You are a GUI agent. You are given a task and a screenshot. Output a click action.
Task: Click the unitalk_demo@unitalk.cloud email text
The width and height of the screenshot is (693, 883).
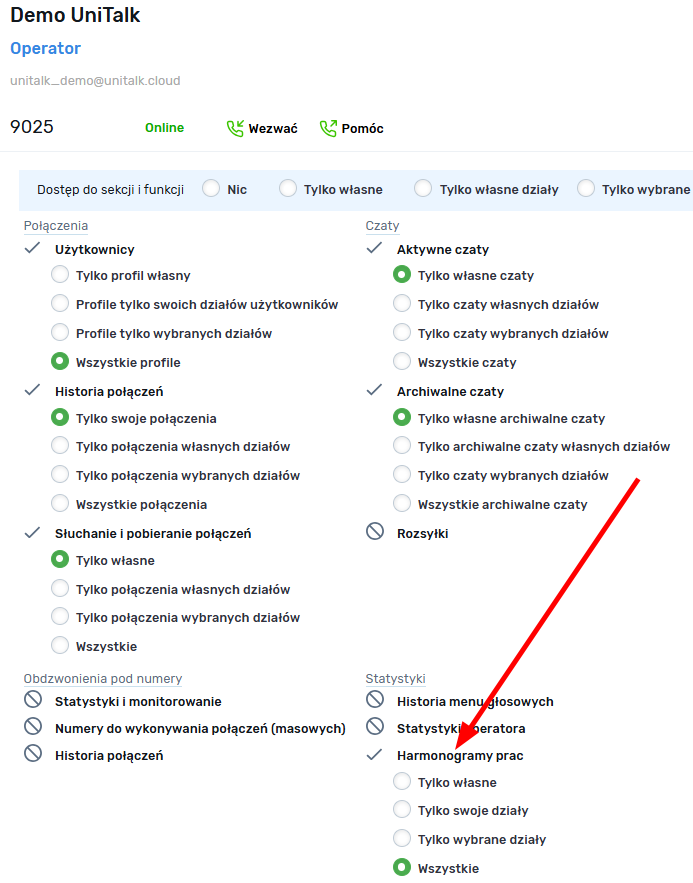(95, 80)
